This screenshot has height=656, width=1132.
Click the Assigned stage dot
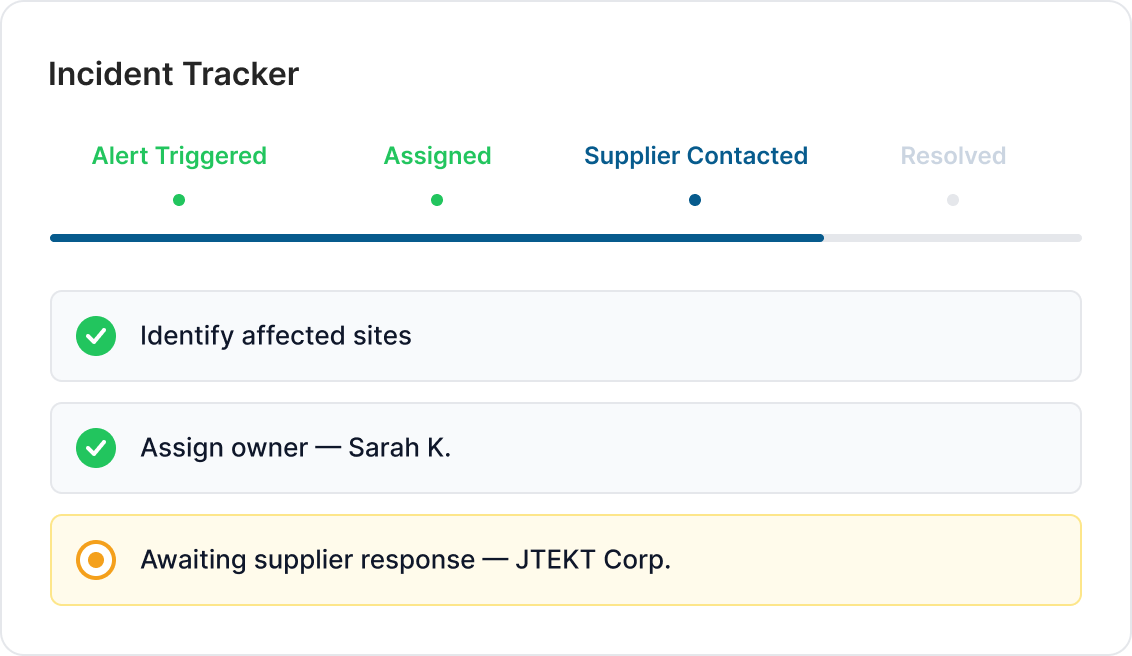(x=437, y=200)
